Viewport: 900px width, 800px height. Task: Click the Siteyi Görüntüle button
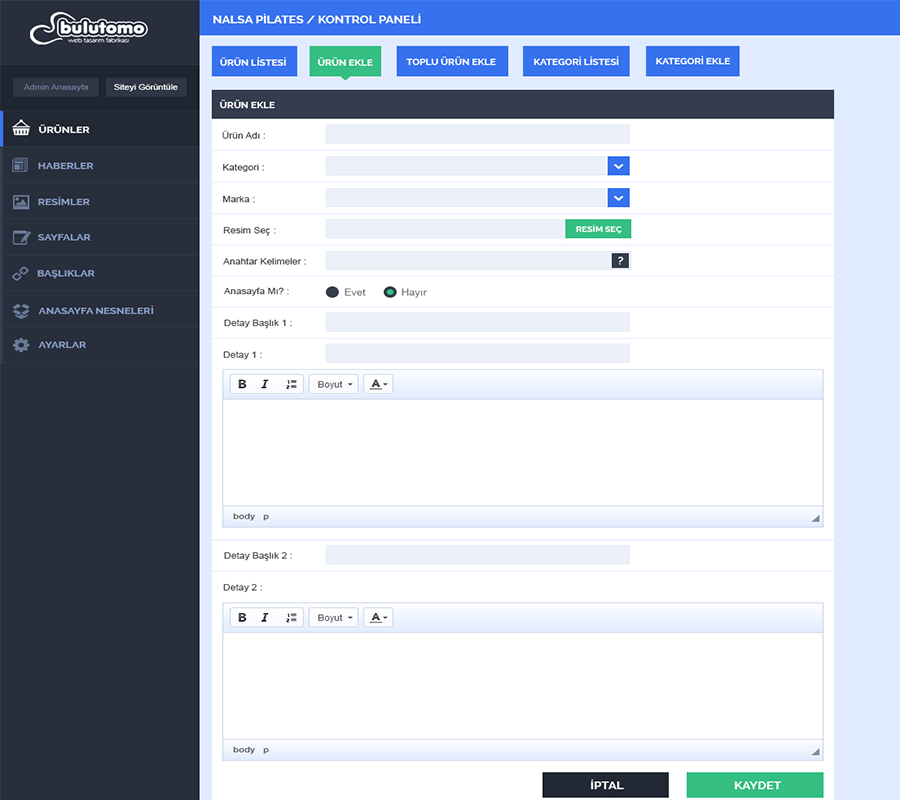point(146,87)
